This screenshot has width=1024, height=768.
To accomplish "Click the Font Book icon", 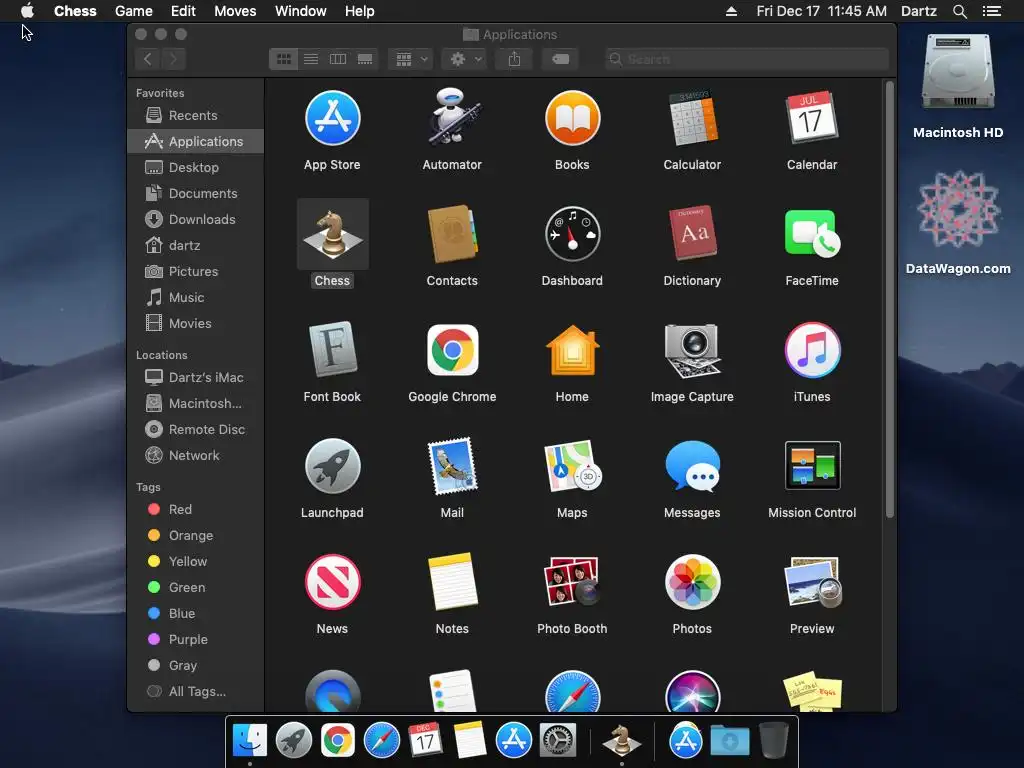I will (332, 349).
